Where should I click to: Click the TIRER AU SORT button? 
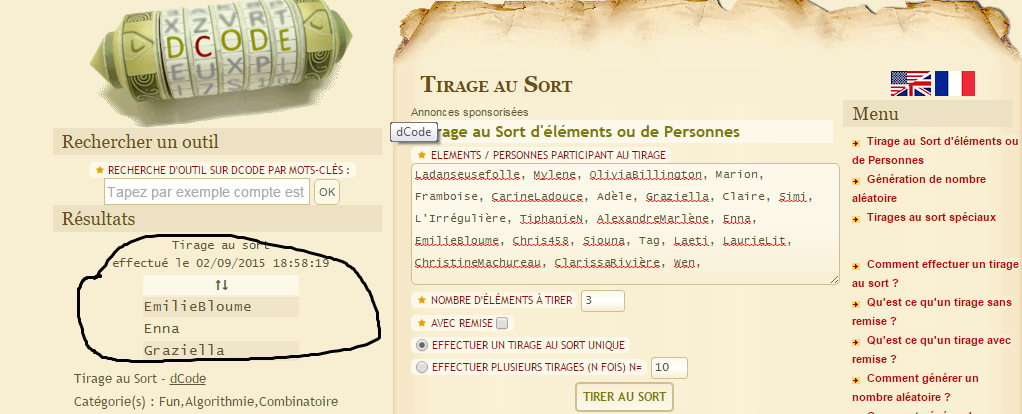tap(624, 397)
